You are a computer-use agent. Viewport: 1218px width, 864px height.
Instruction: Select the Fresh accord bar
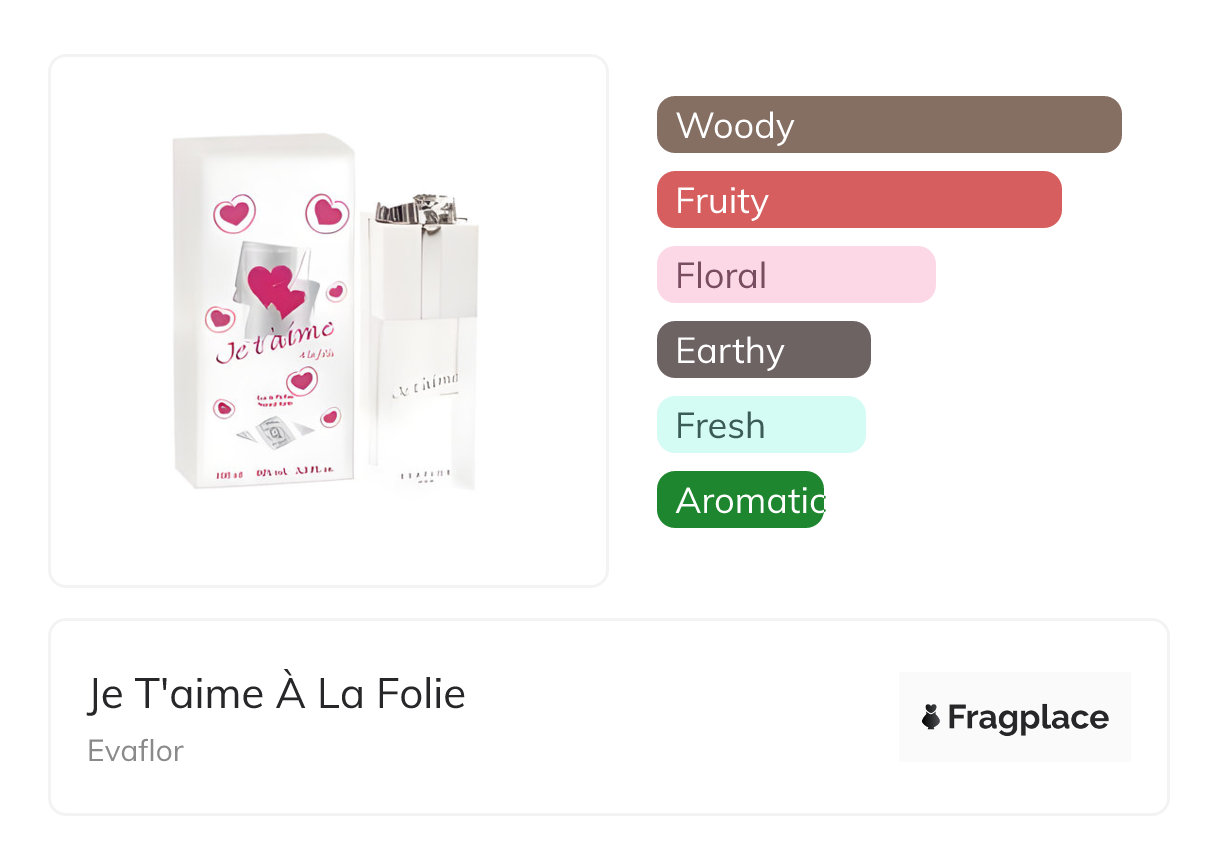coord(760,425)
